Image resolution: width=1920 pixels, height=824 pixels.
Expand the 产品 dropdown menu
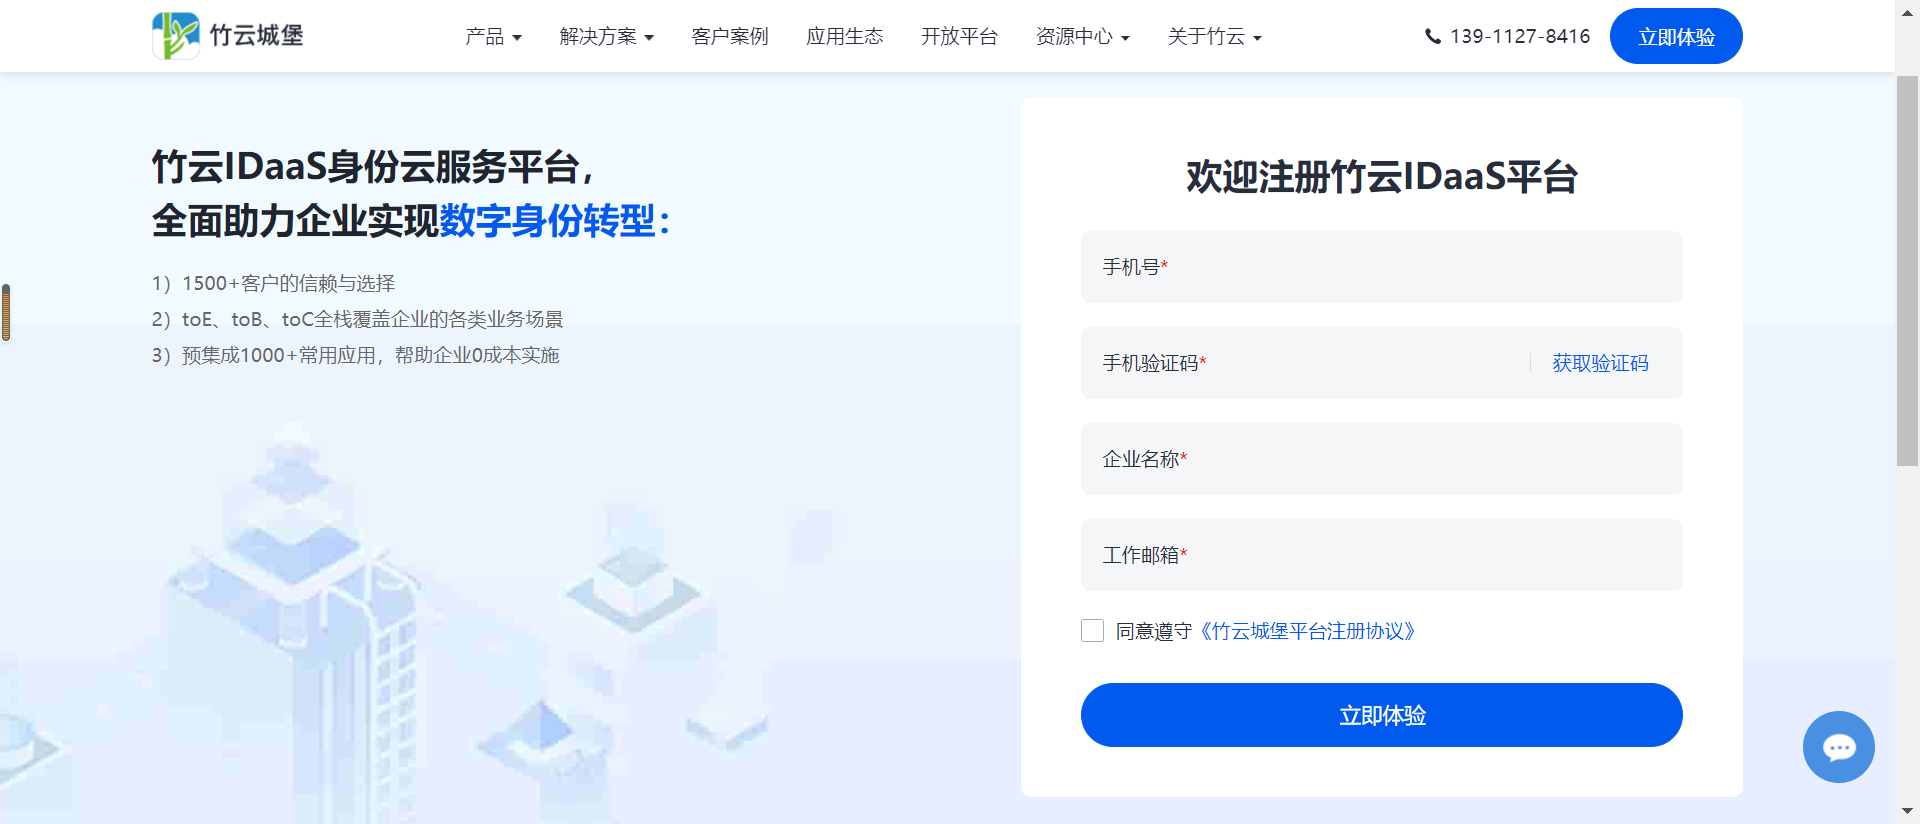[x=493, y=37]
